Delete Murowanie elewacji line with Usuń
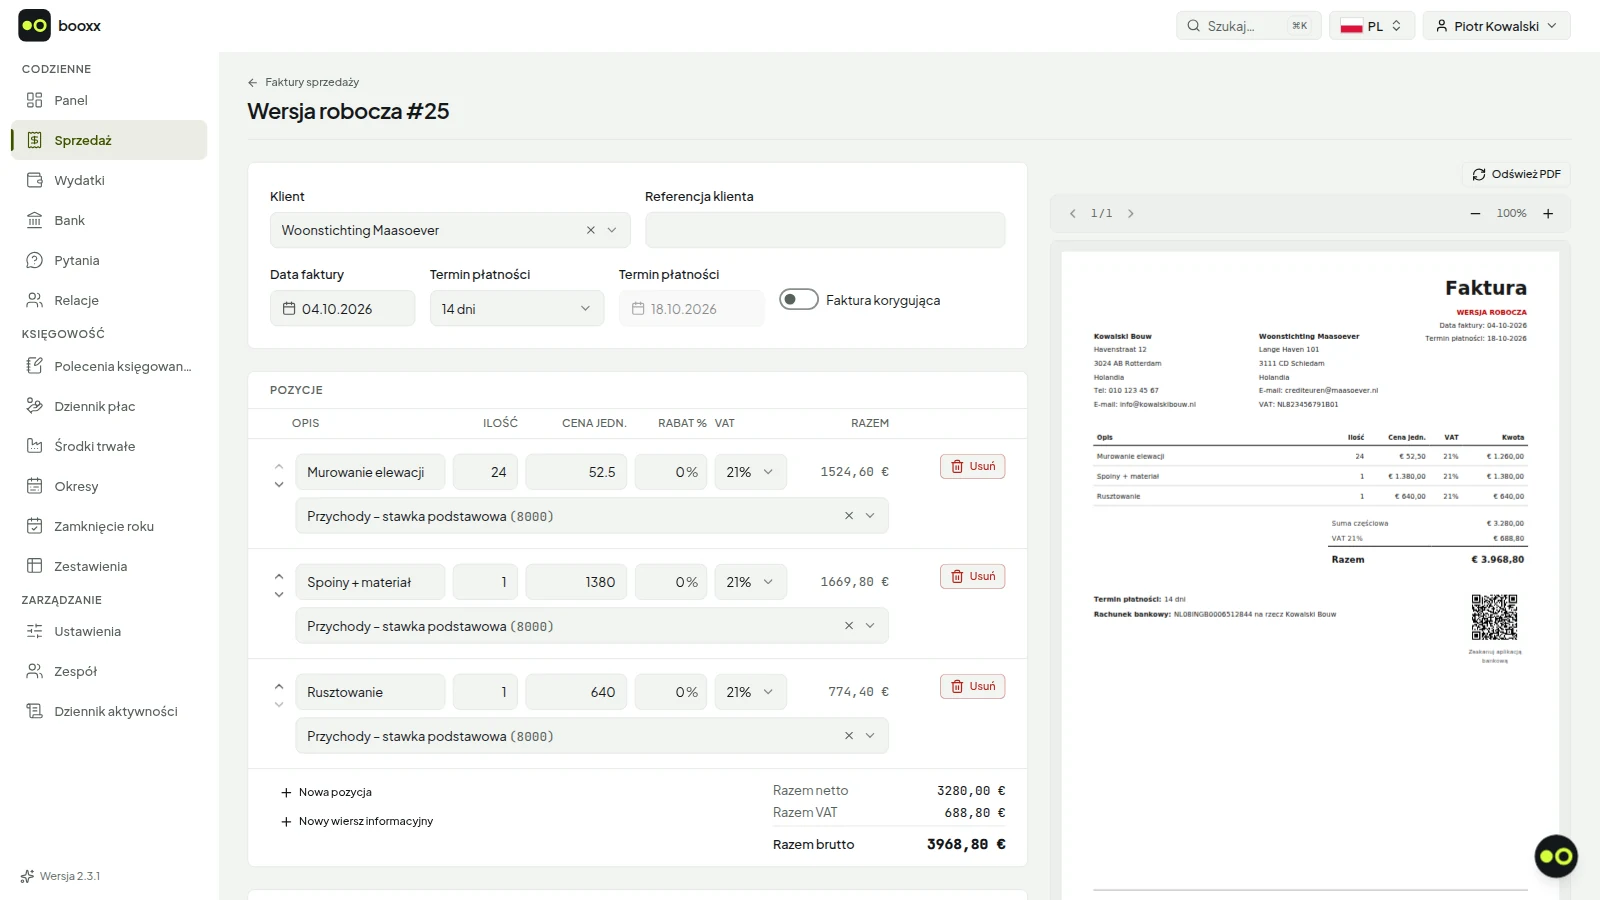 coord(972,466)
